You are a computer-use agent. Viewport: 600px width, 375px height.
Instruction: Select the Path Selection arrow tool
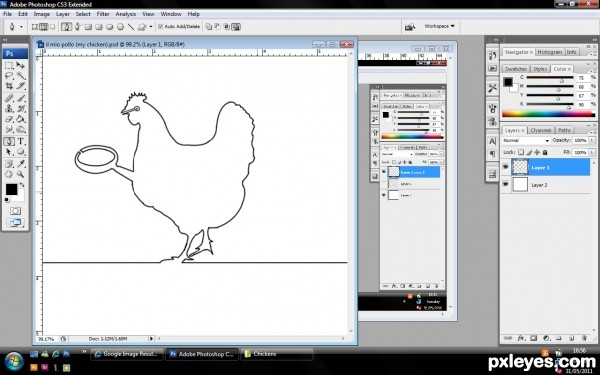tap(9, 152)
